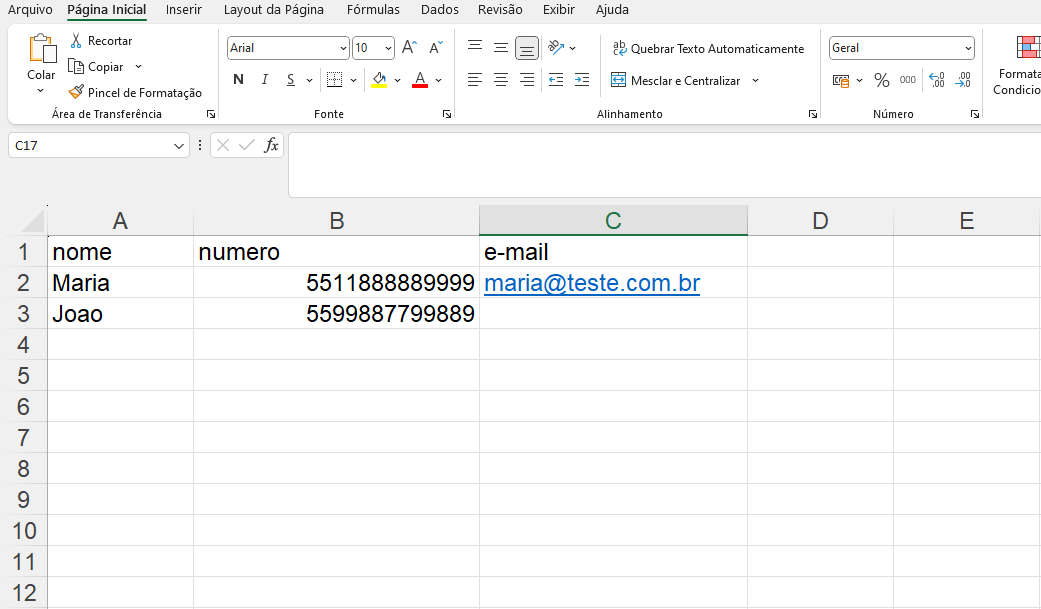Align text to bottom

[x=526, y=48]
